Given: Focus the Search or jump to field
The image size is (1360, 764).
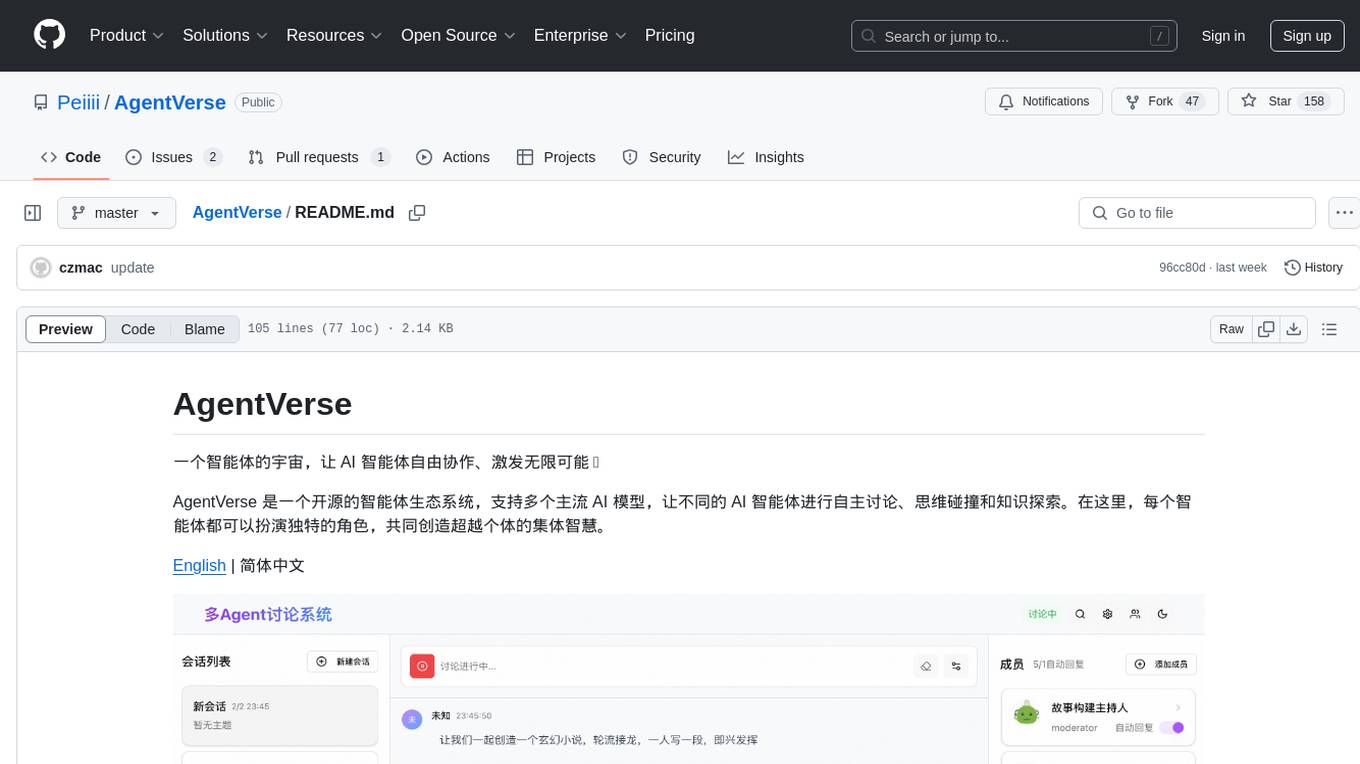Looking at the screenshot, I should [x=1015, y=36].
